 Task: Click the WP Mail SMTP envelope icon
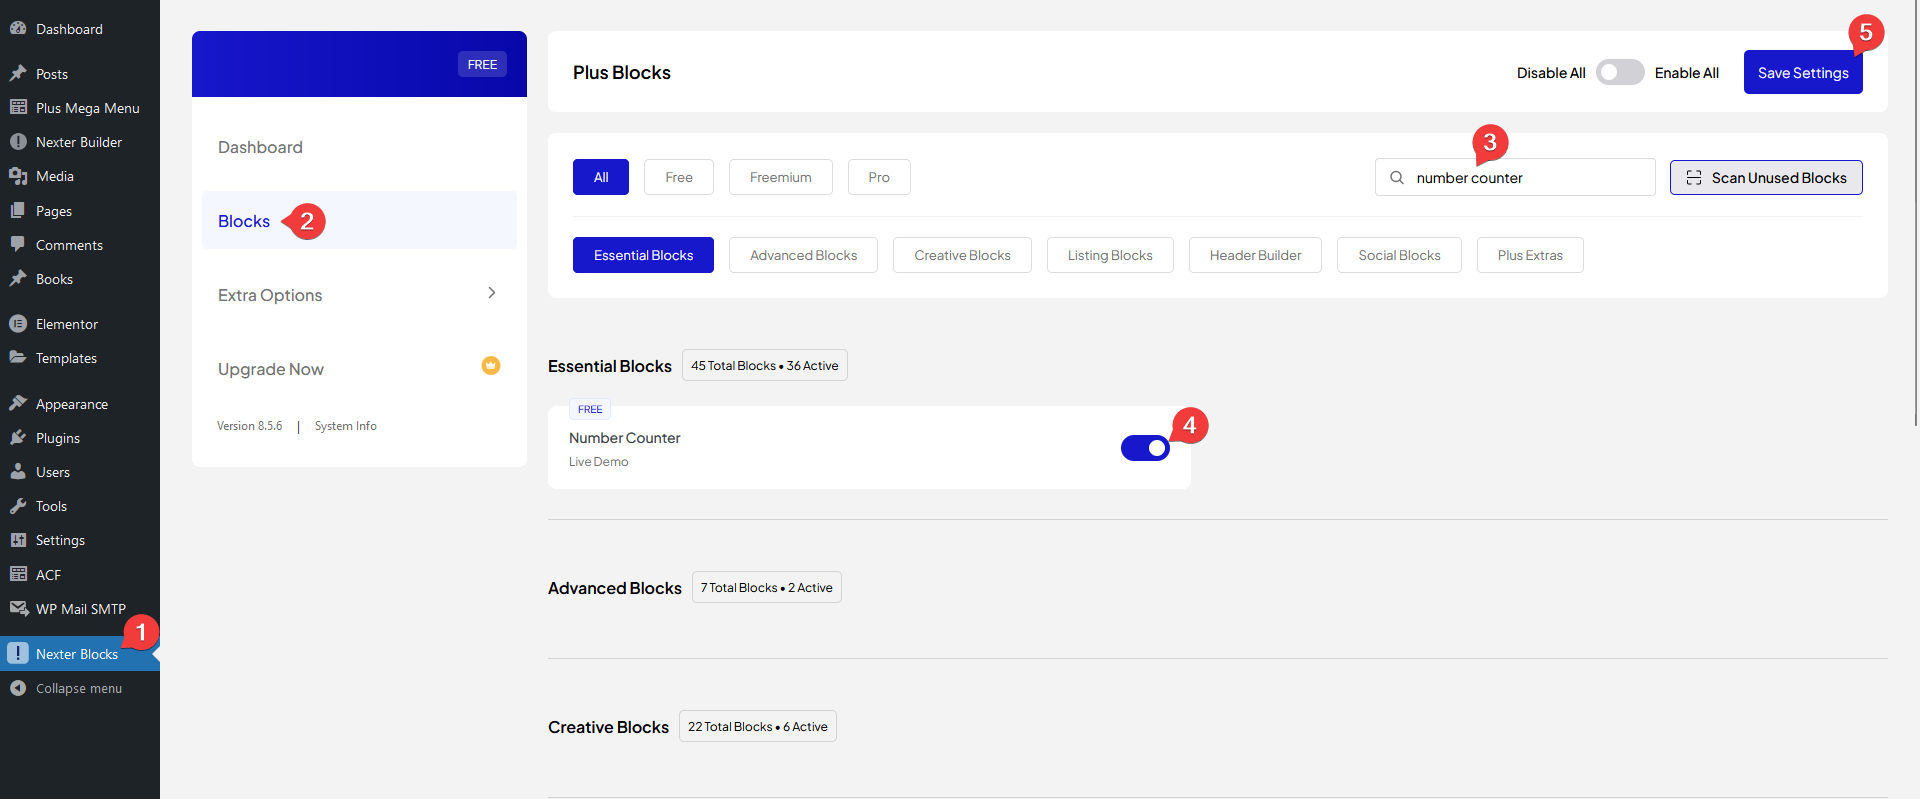18,609
